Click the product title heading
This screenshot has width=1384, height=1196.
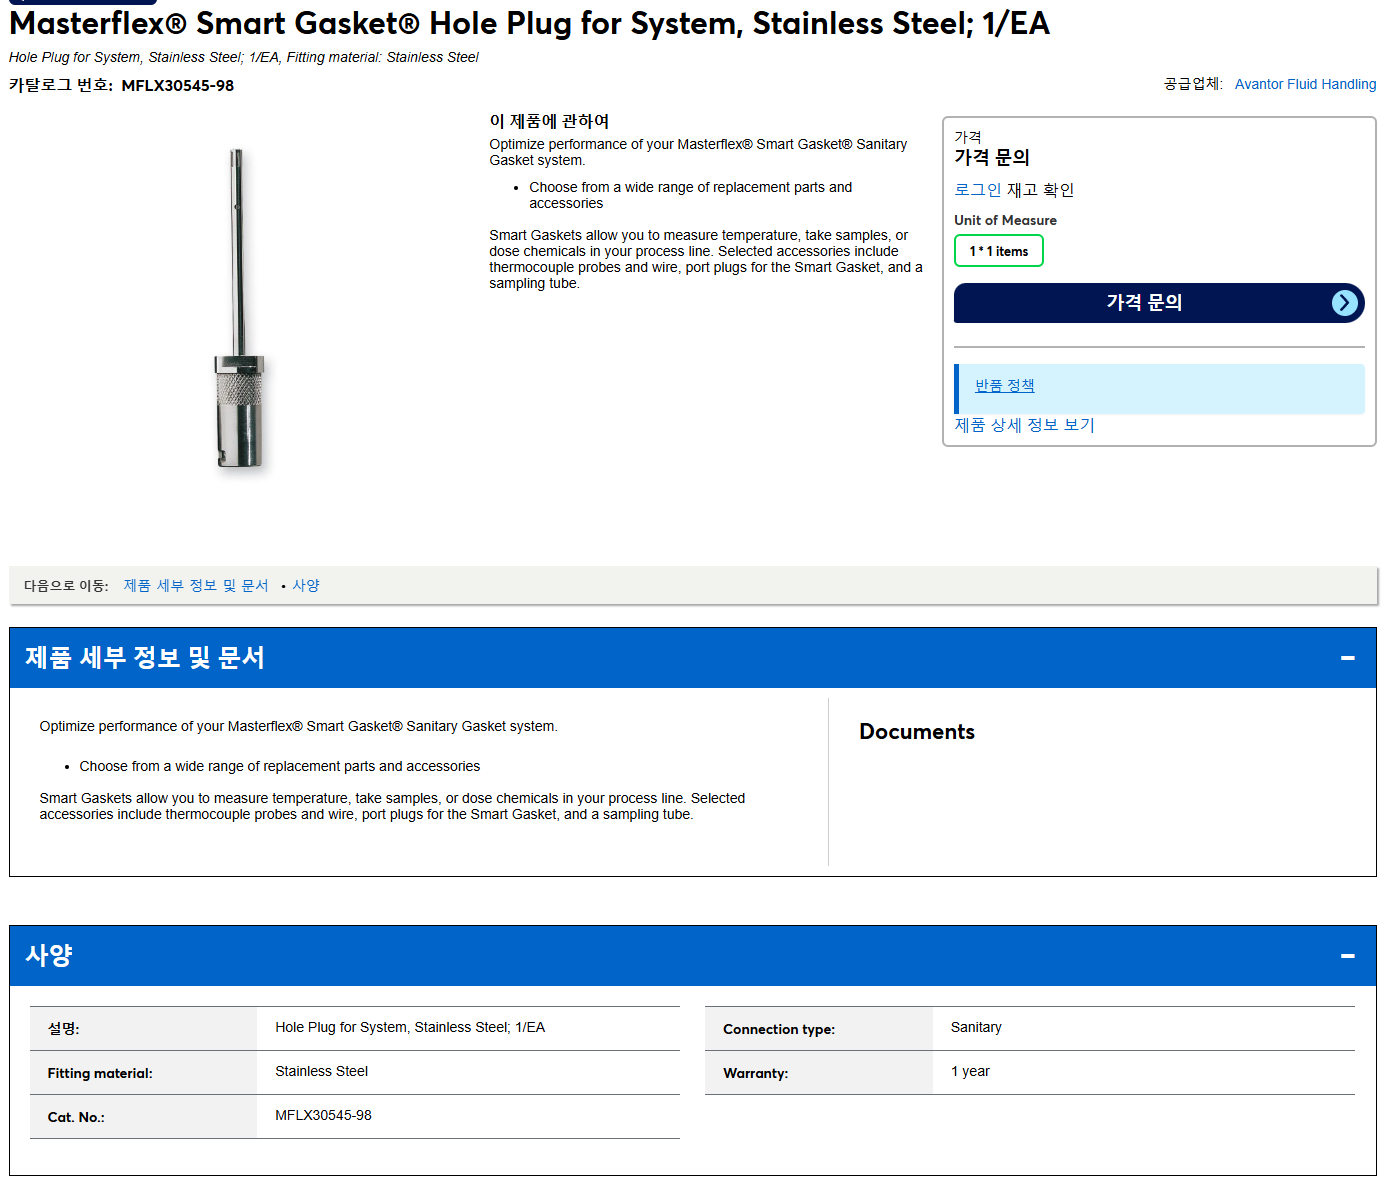coord(529,23)
